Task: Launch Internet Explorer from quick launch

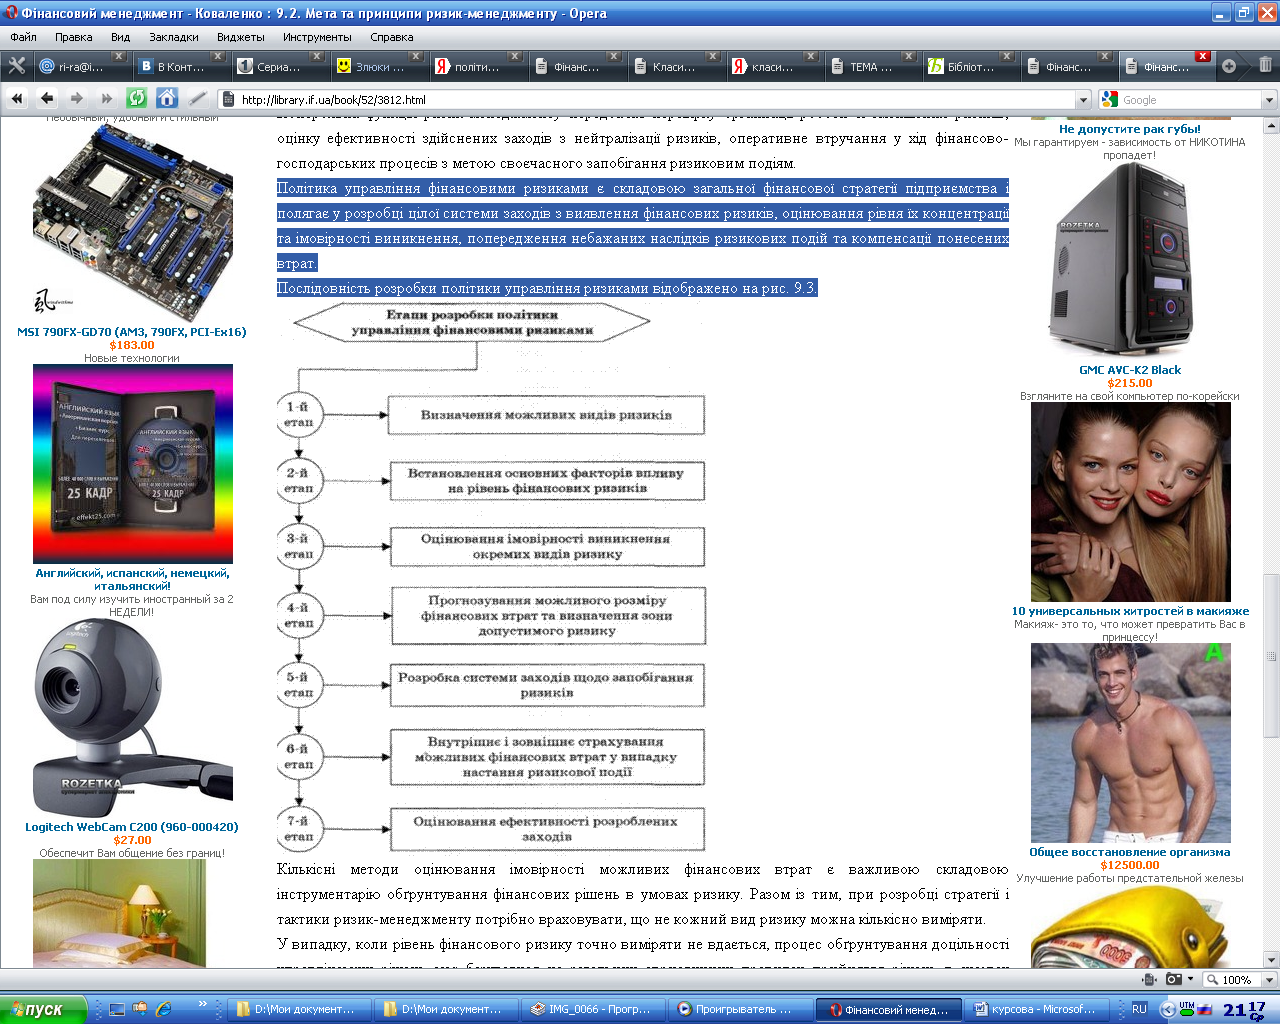Action: click(x=163, y=1009)
